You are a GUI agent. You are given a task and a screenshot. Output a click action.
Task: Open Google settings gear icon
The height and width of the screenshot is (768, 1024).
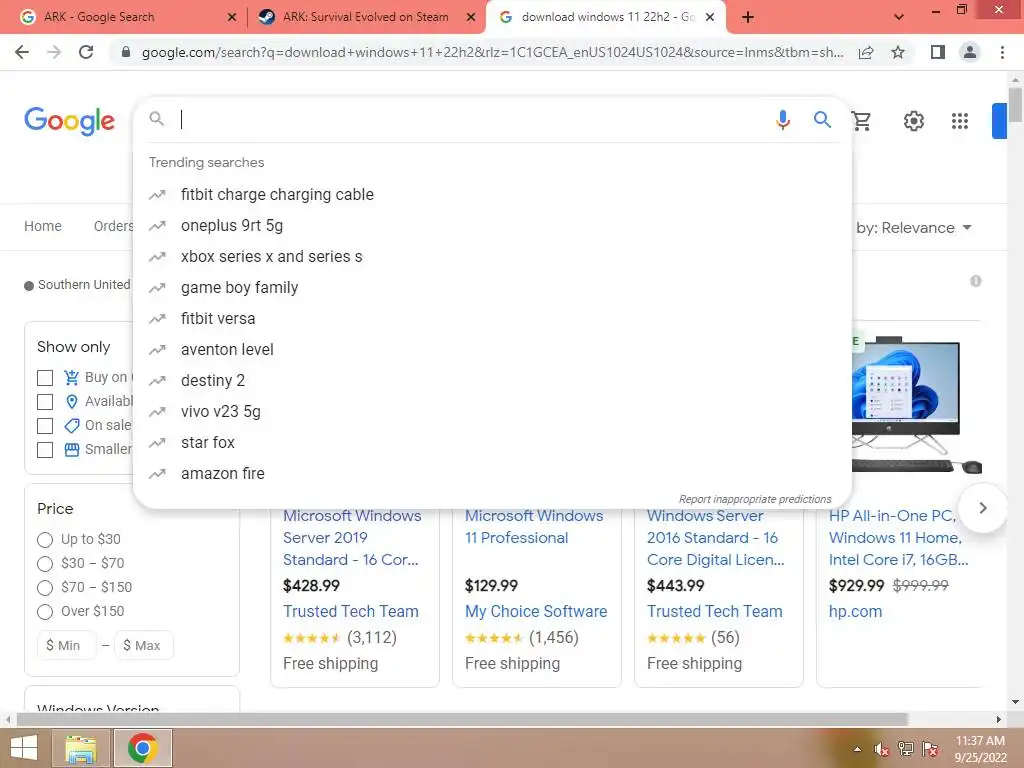tap(914, 121)
